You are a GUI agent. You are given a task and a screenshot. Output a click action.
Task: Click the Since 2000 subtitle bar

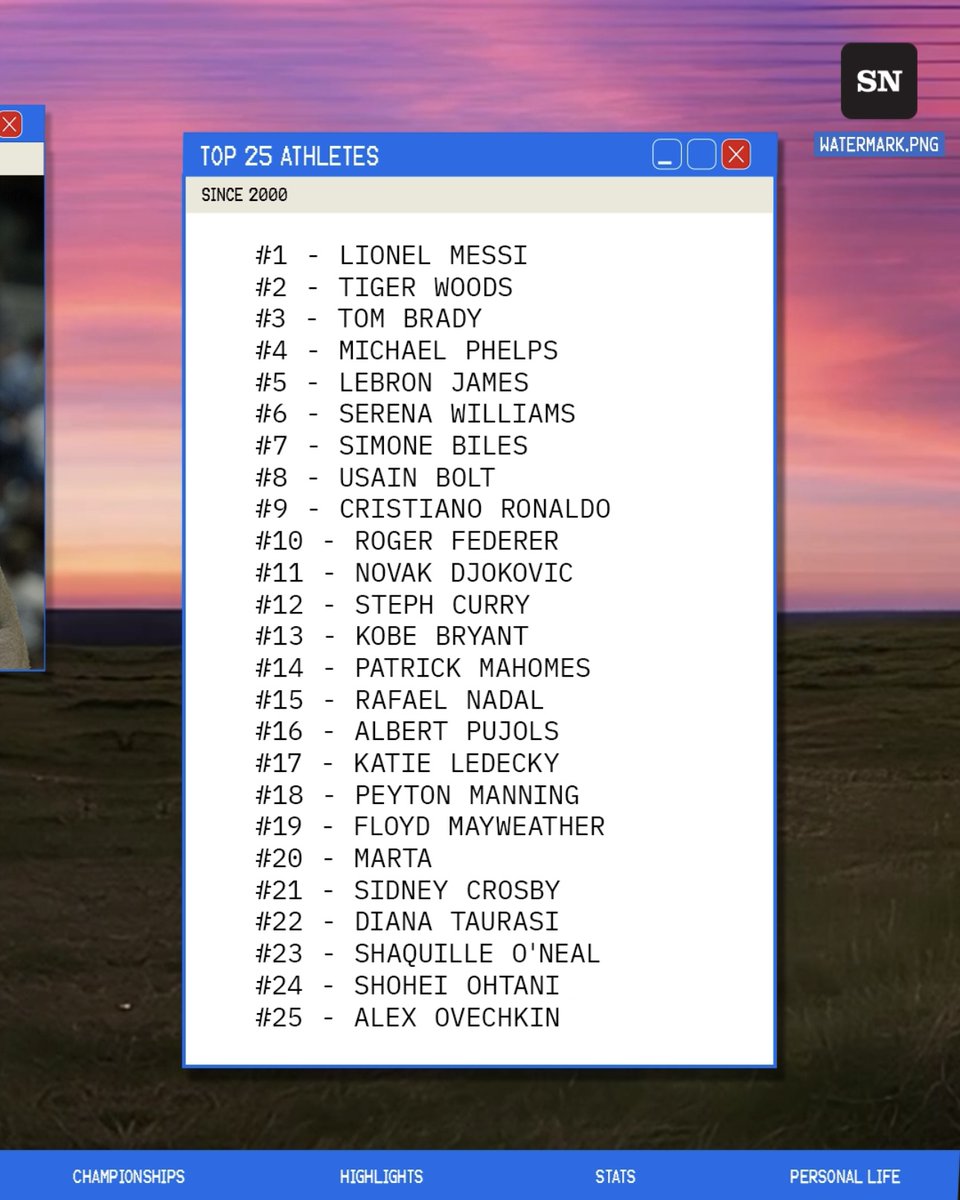[479, 195]
